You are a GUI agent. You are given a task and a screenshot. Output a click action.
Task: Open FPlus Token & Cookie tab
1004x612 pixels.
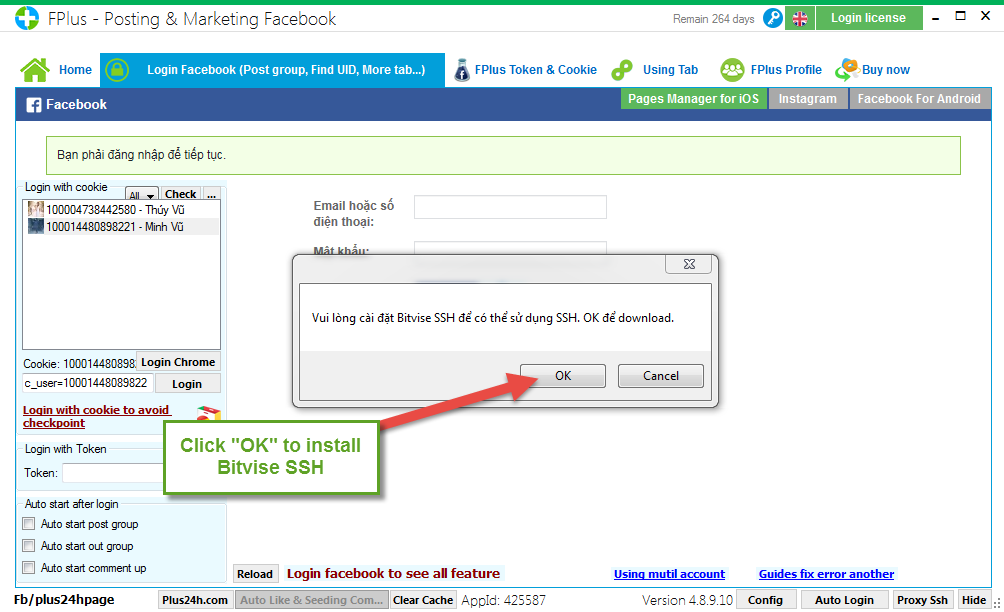(535, 70)
